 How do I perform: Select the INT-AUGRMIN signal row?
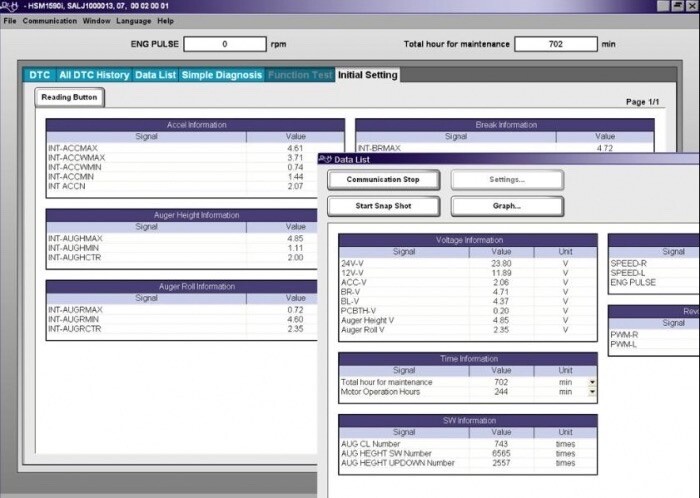click(182, 319)
